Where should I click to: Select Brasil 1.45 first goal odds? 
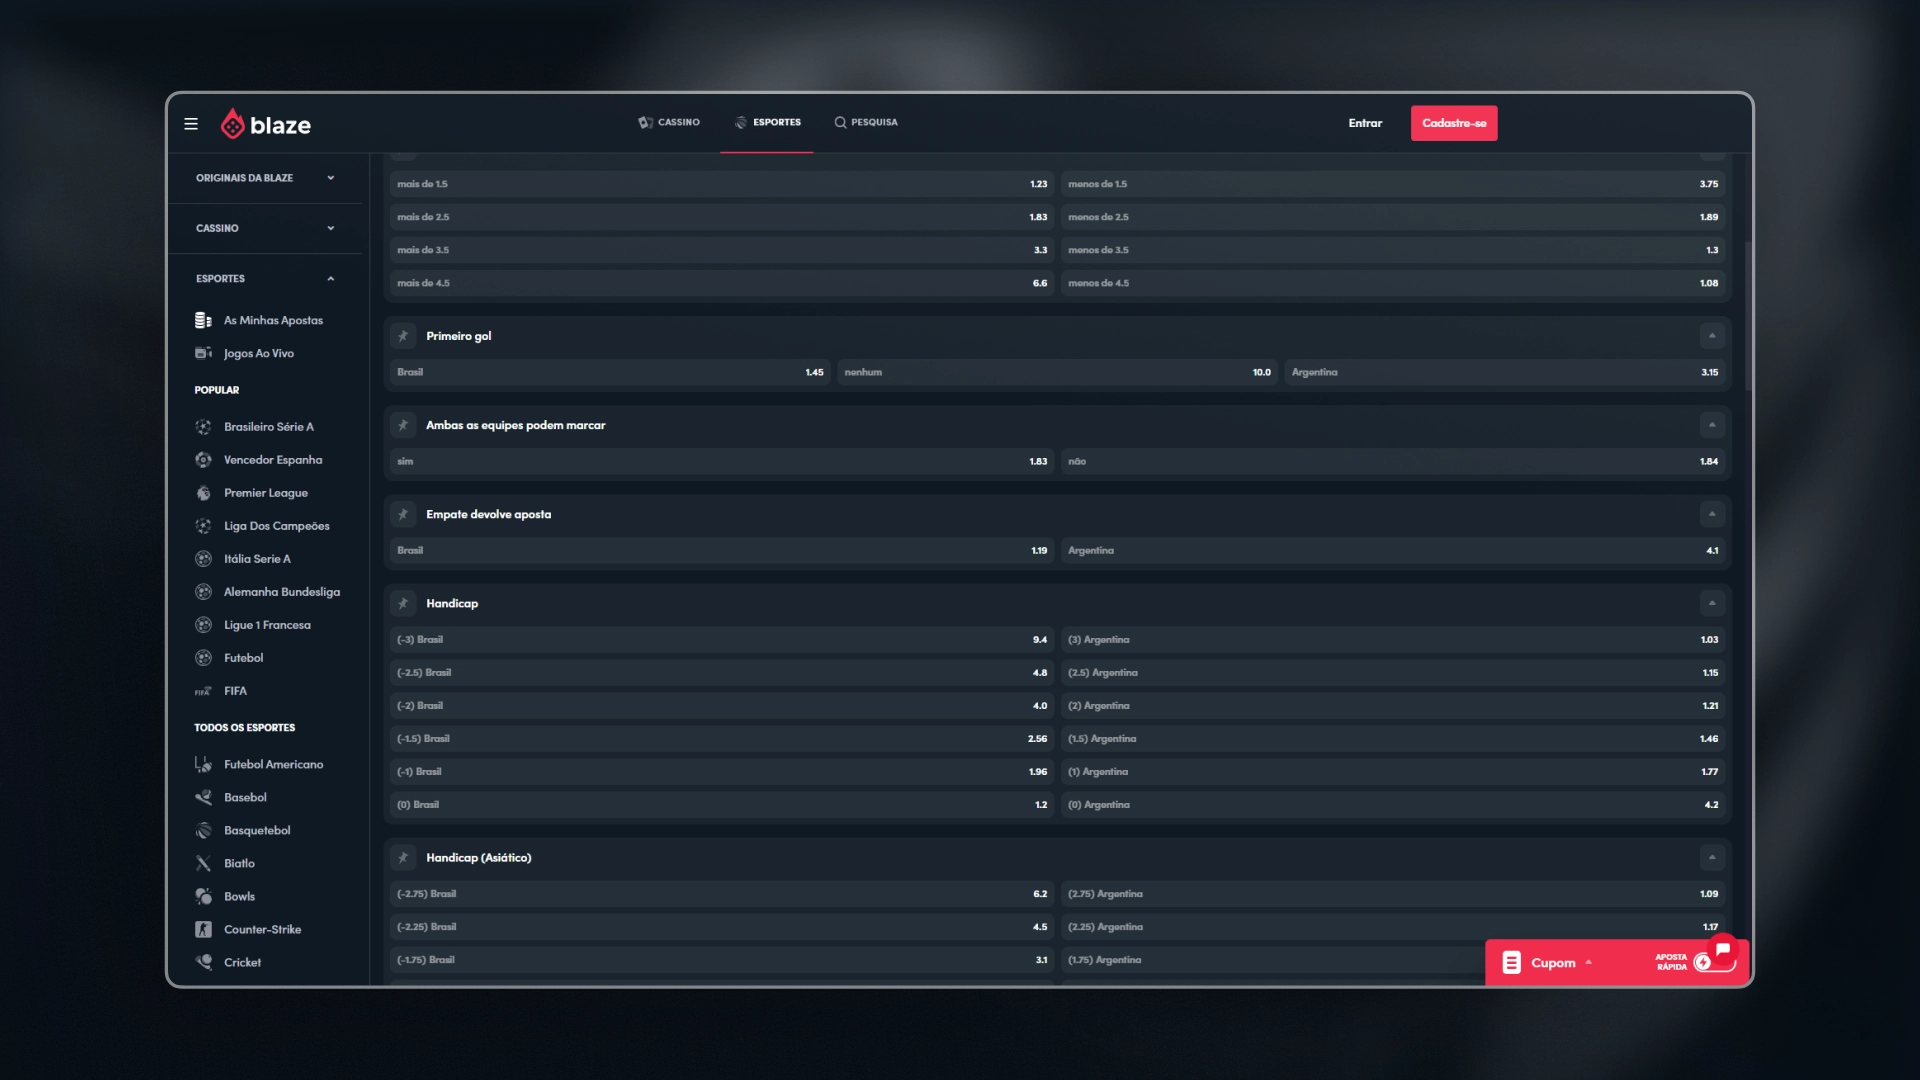(610, 372)
